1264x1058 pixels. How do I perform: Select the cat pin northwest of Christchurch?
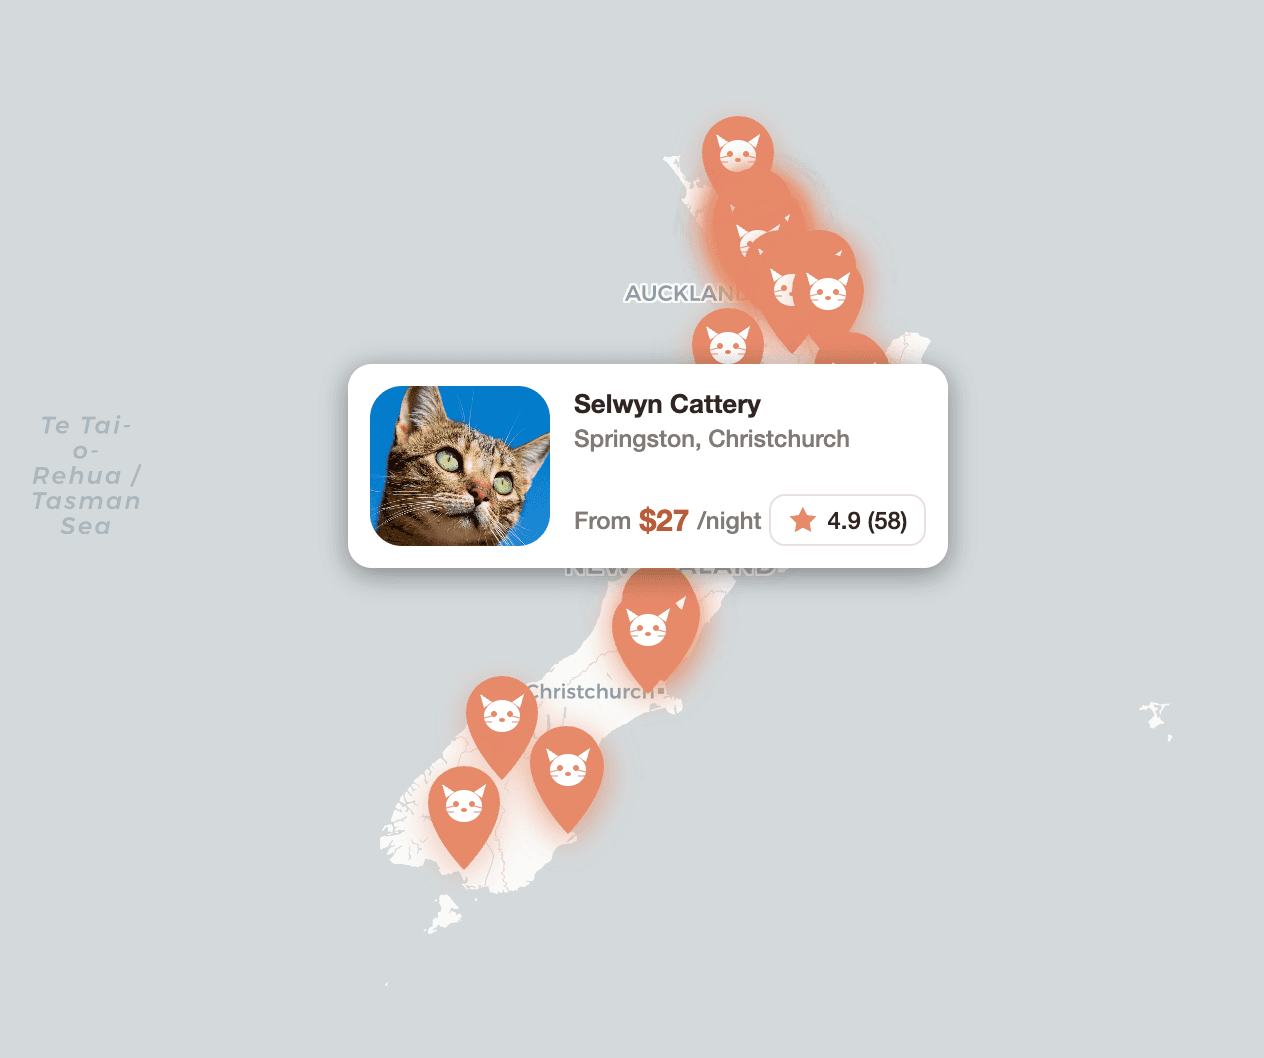pyautogui.click(x=502, y=715)
